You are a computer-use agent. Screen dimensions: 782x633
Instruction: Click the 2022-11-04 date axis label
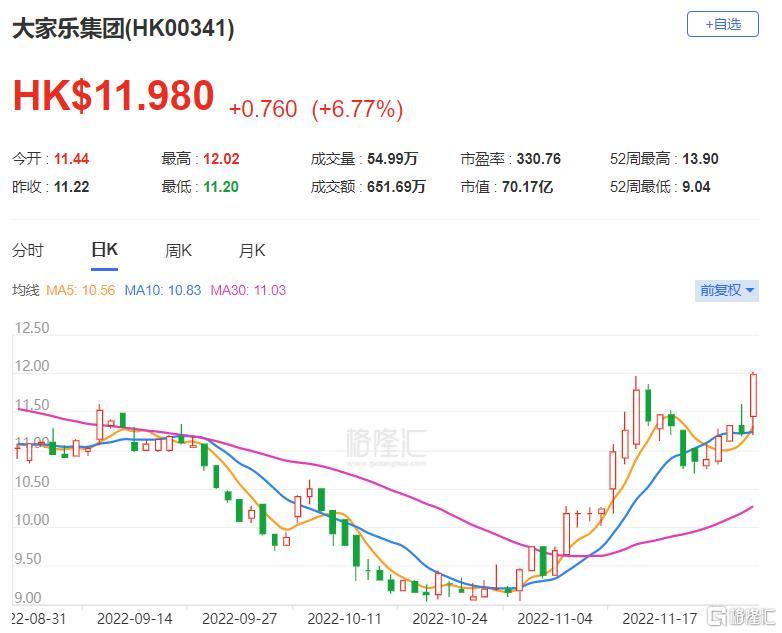555,619
